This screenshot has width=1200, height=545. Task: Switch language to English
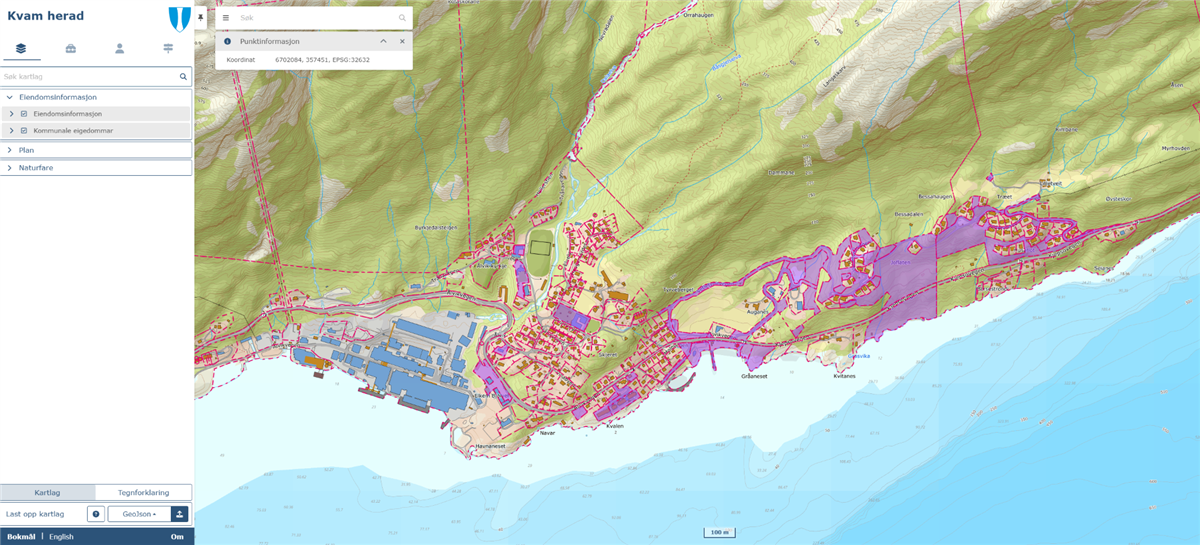pos(61,537)
